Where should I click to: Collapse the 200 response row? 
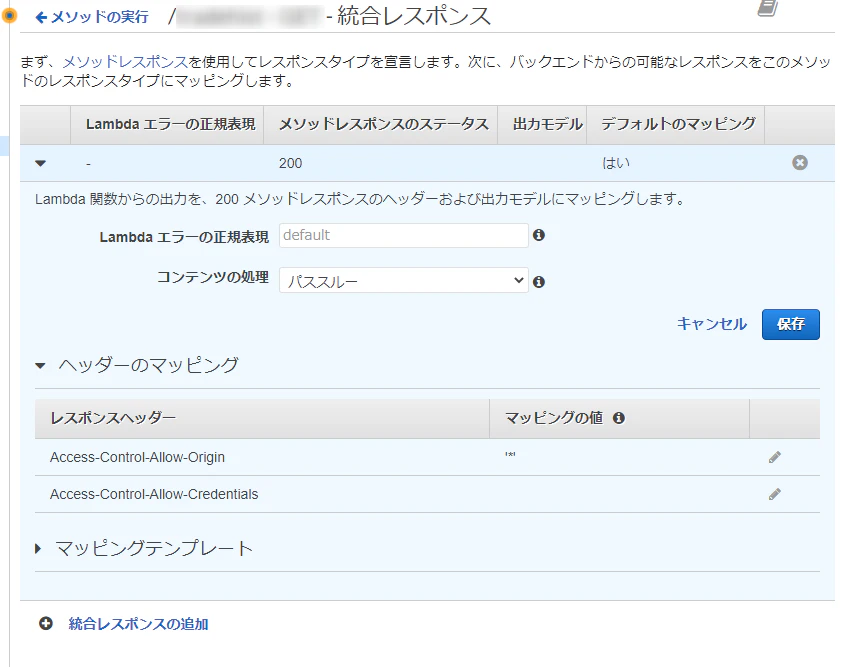[x=40, y=163]
